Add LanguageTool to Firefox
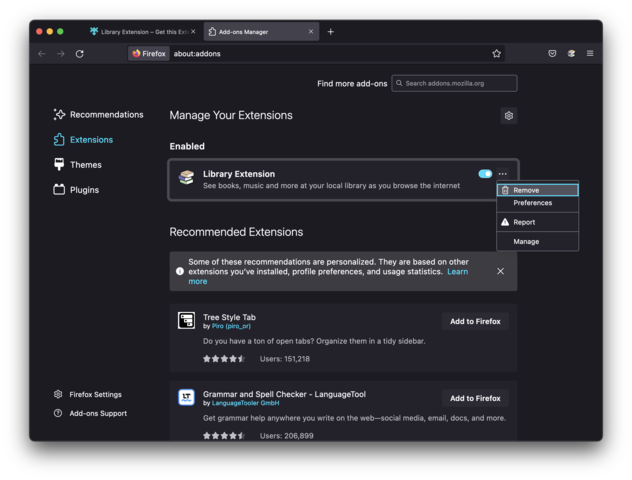Viewport: 632px width, 480px height. point(475,398)
